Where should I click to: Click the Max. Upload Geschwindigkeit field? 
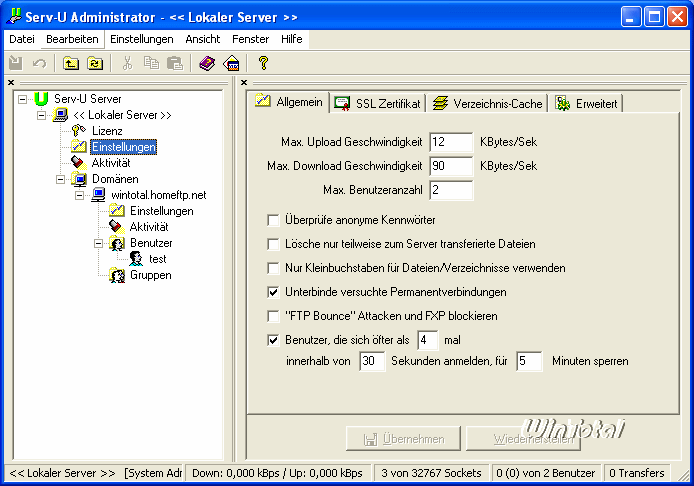pos(451,142)
